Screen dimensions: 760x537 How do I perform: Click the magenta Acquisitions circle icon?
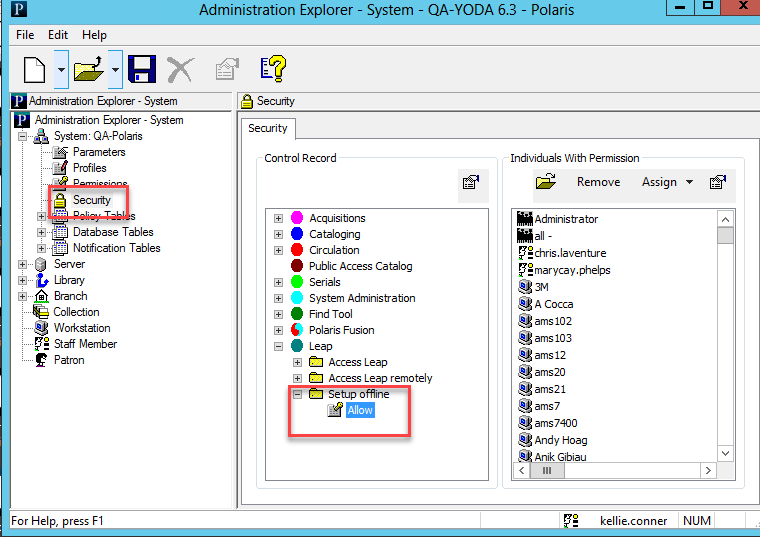point(297,218)
